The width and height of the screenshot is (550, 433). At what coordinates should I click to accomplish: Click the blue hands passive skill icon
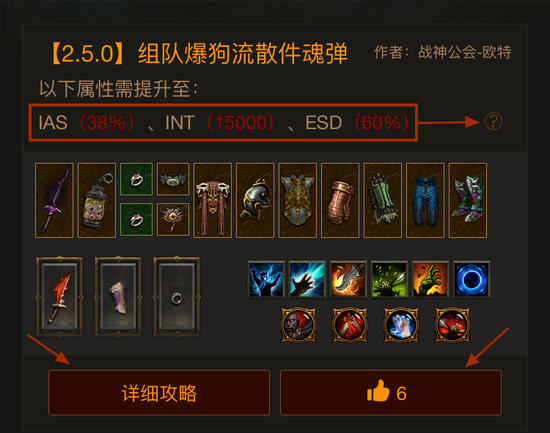(401, 325)
